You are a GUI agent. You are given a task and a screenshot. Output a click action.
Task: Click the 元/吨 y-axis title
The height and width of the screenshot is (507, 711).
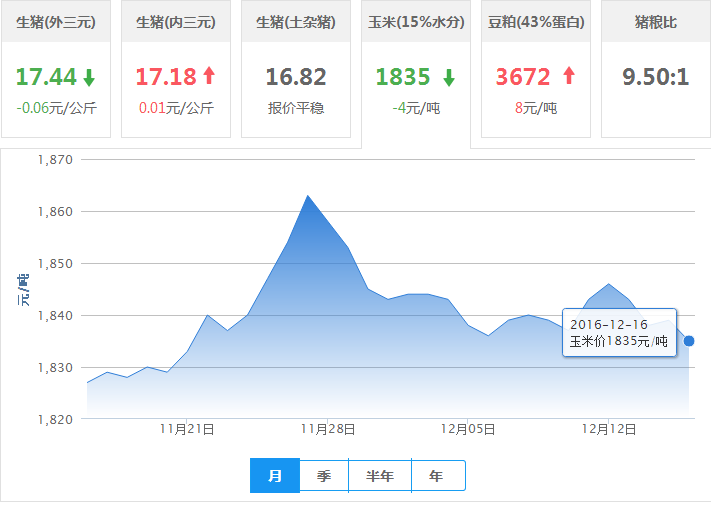(23, 290)
